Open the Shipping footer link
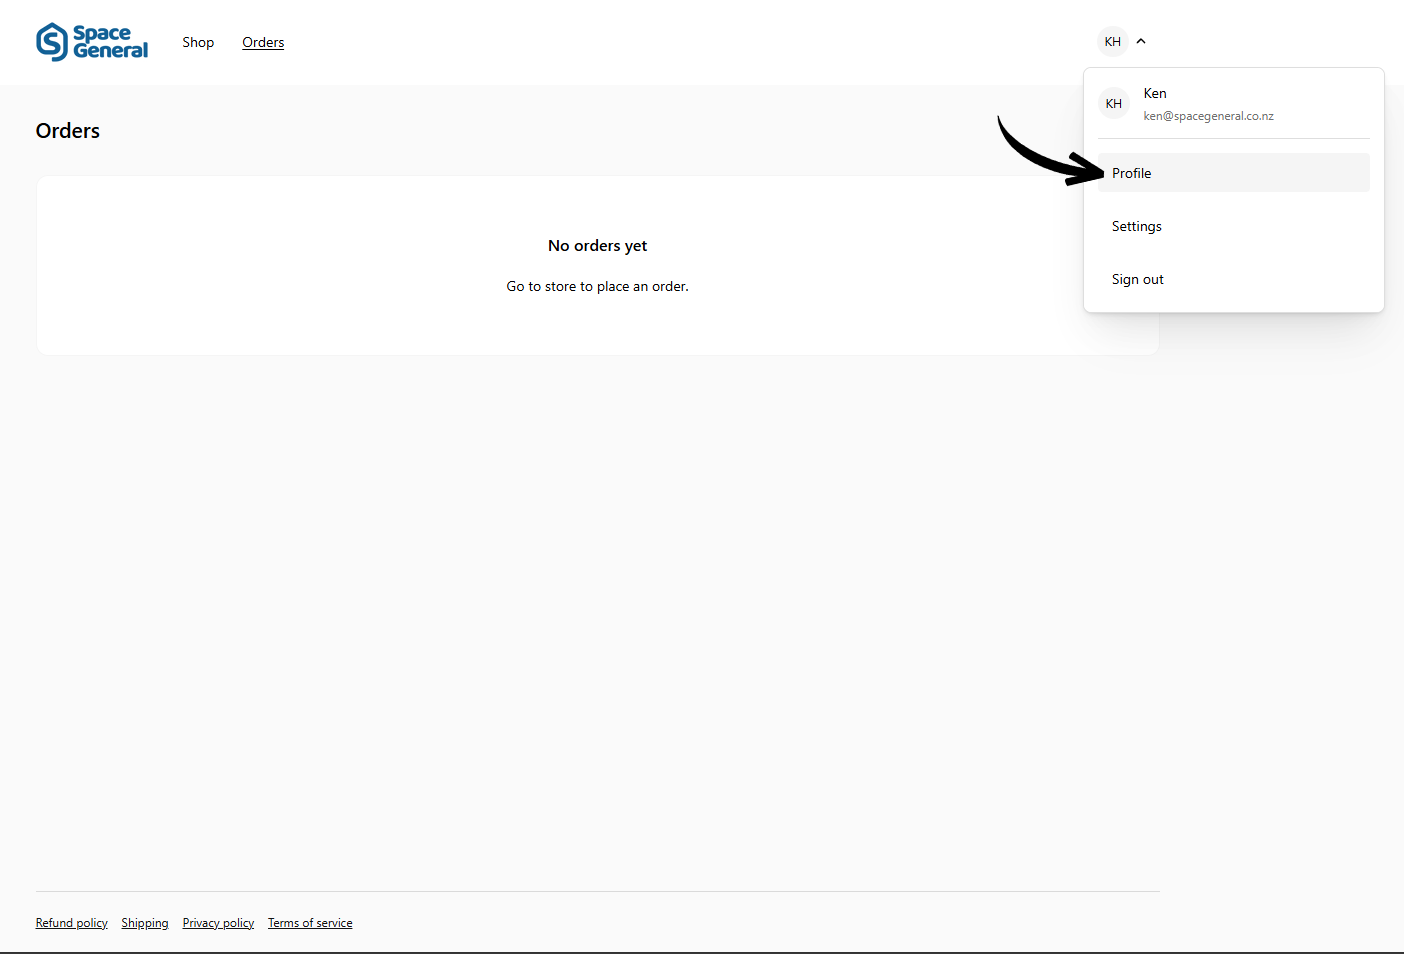The height and width of the screenshot is (954, 1404). (x=145, y=923)
